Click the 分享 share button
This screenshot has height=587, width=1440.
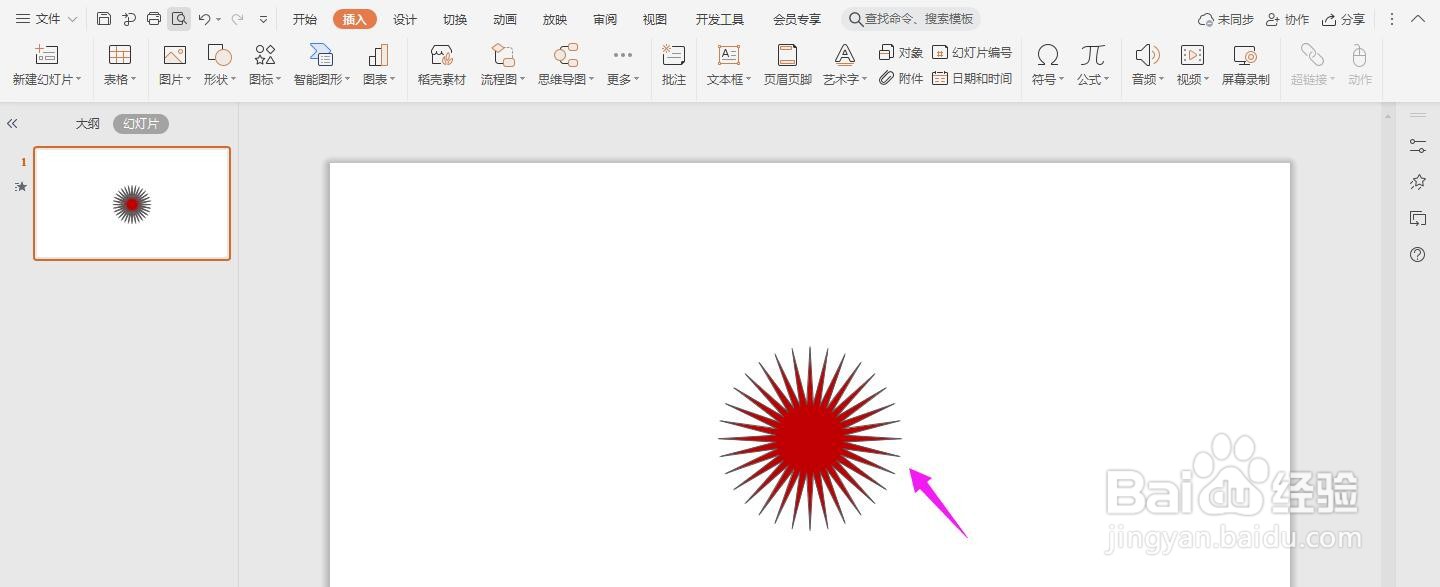1343,19
